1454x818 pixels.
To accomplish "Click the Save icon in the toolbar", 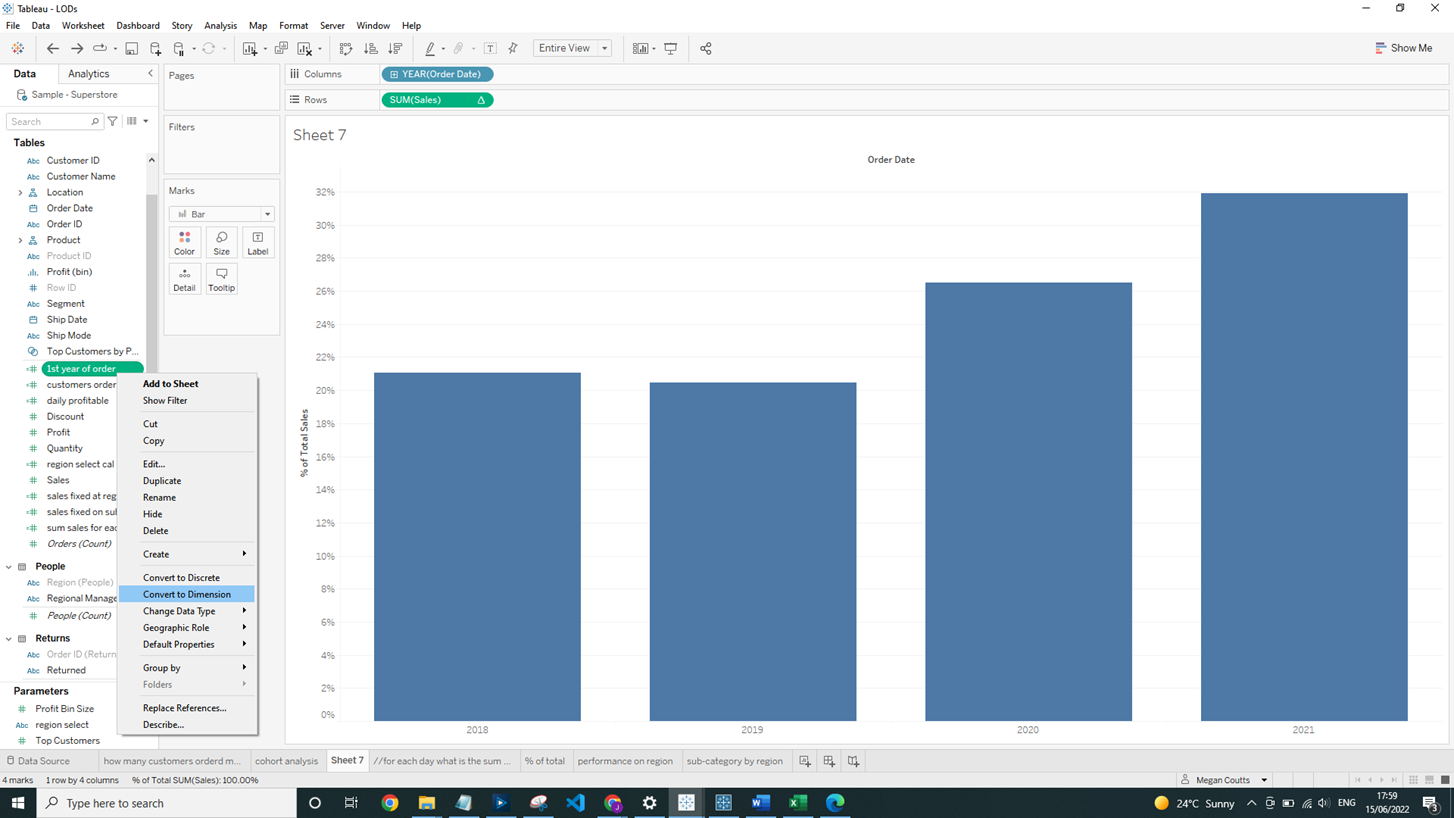I will click(131, 48).
